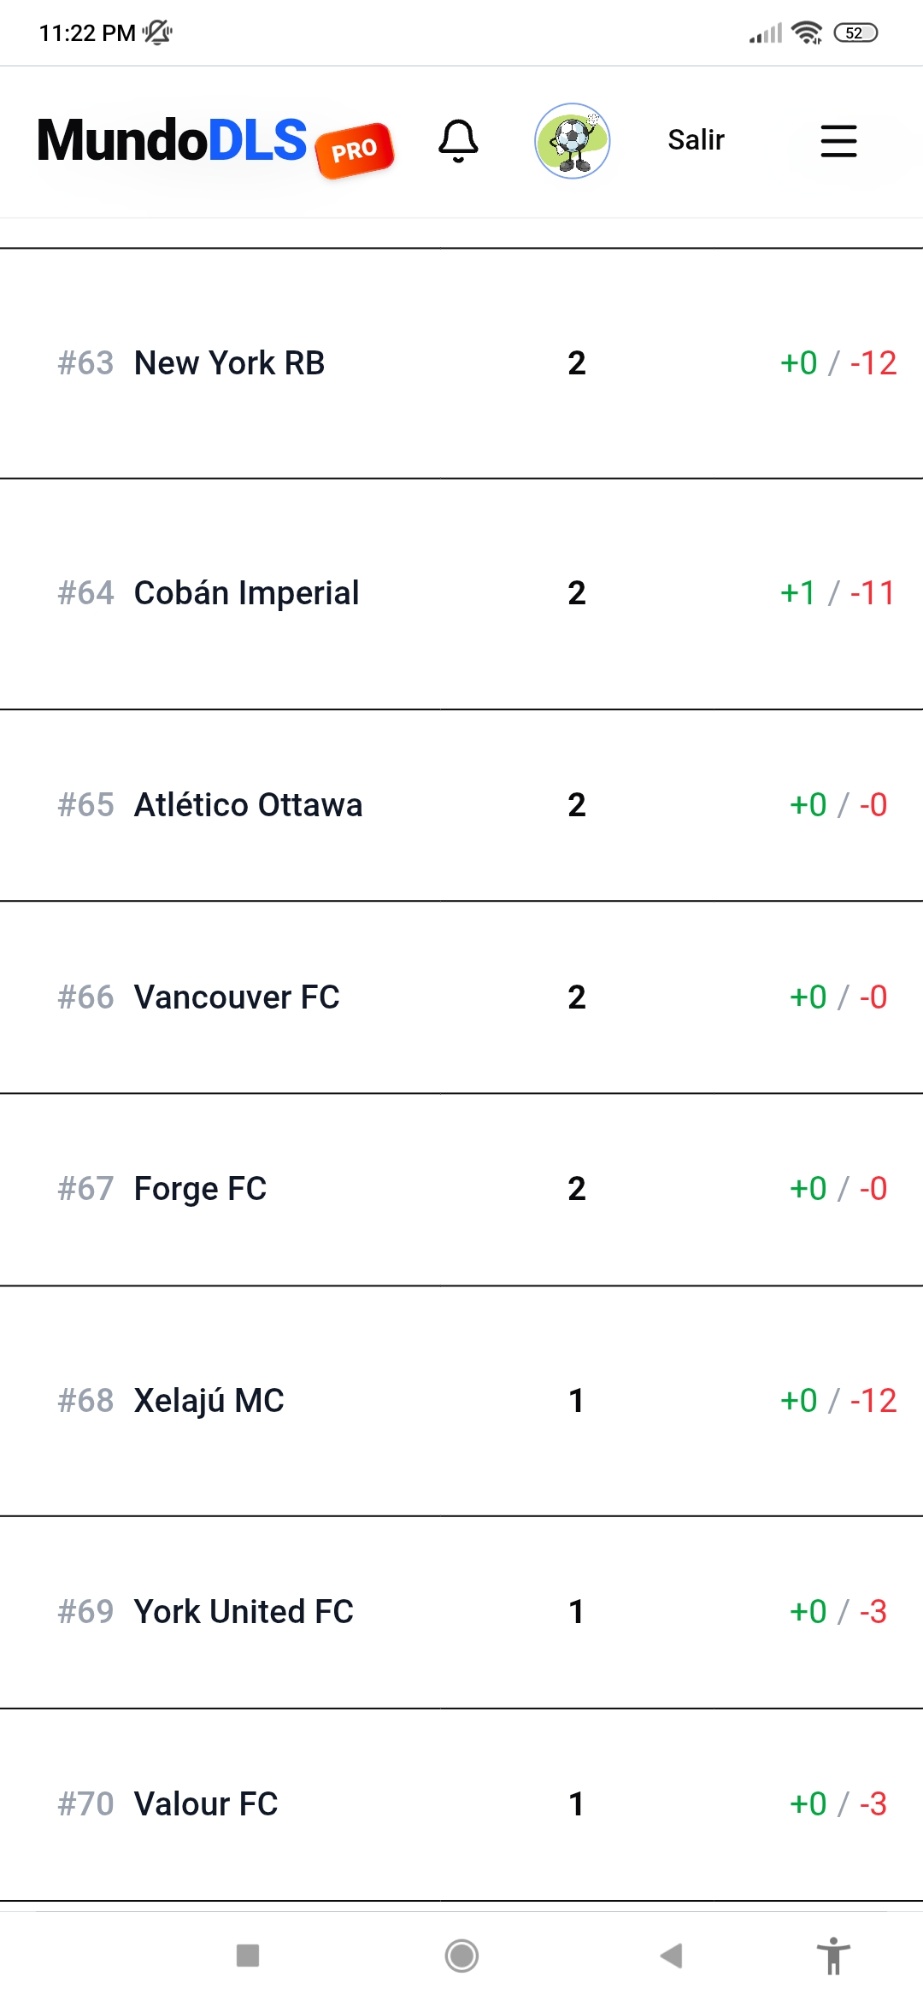Tap the Salir logout link
923x2000 pixels.
pos(696,140)
